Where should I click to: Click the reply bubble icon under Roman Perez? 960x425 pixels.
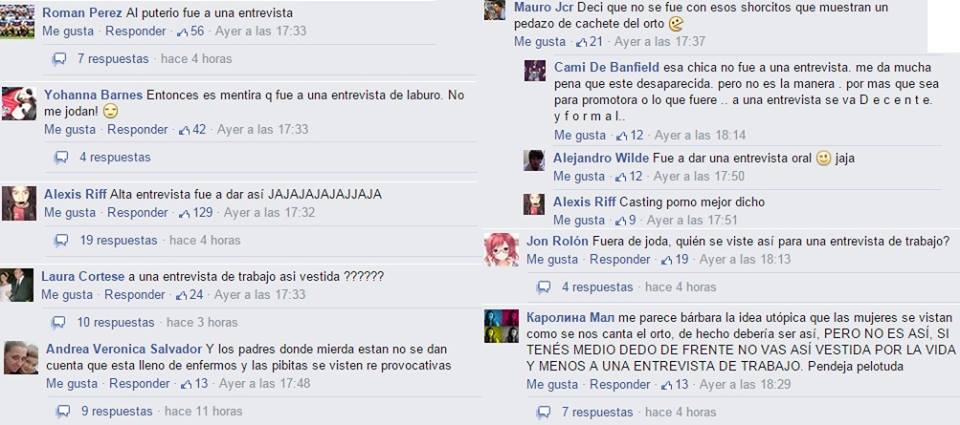tap(59, 59)
